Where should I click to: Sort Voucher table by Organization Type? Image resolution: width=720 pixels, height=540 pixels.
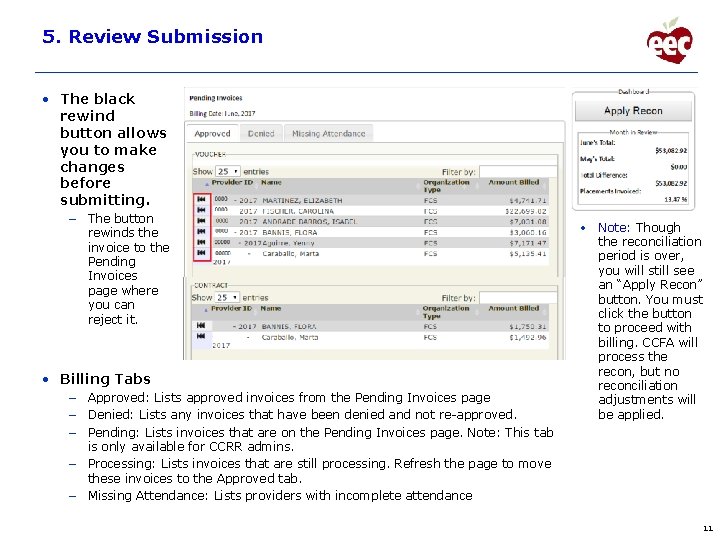pos(446,186)
